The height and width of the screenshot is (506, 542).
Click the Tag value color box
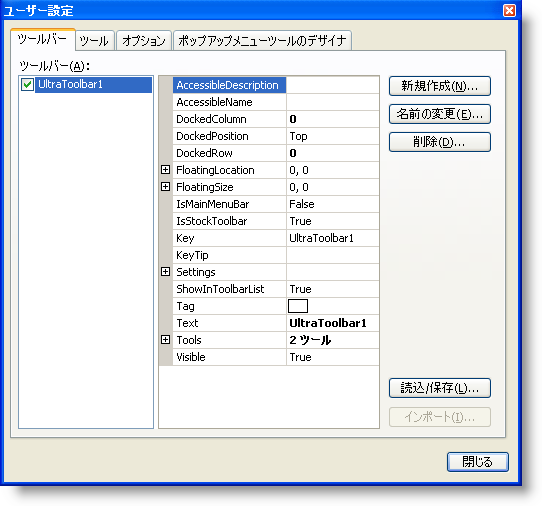298,306
